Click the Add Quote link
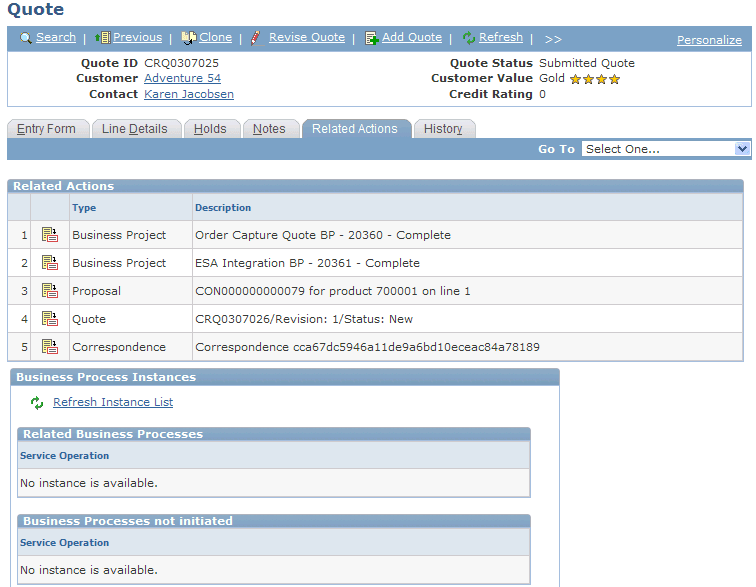Image resolution: width=756 pixels, height=587 pixels. tap(412, 37)
